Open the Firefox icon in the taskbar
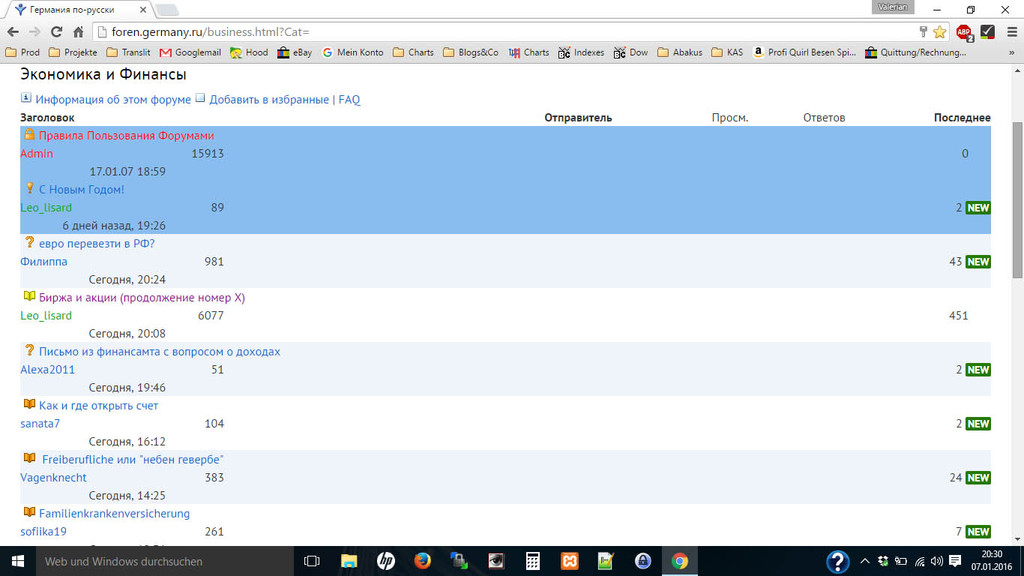The height and width of the screenshot is (576, 1024). pyautogui.click(x=422, y=561)
